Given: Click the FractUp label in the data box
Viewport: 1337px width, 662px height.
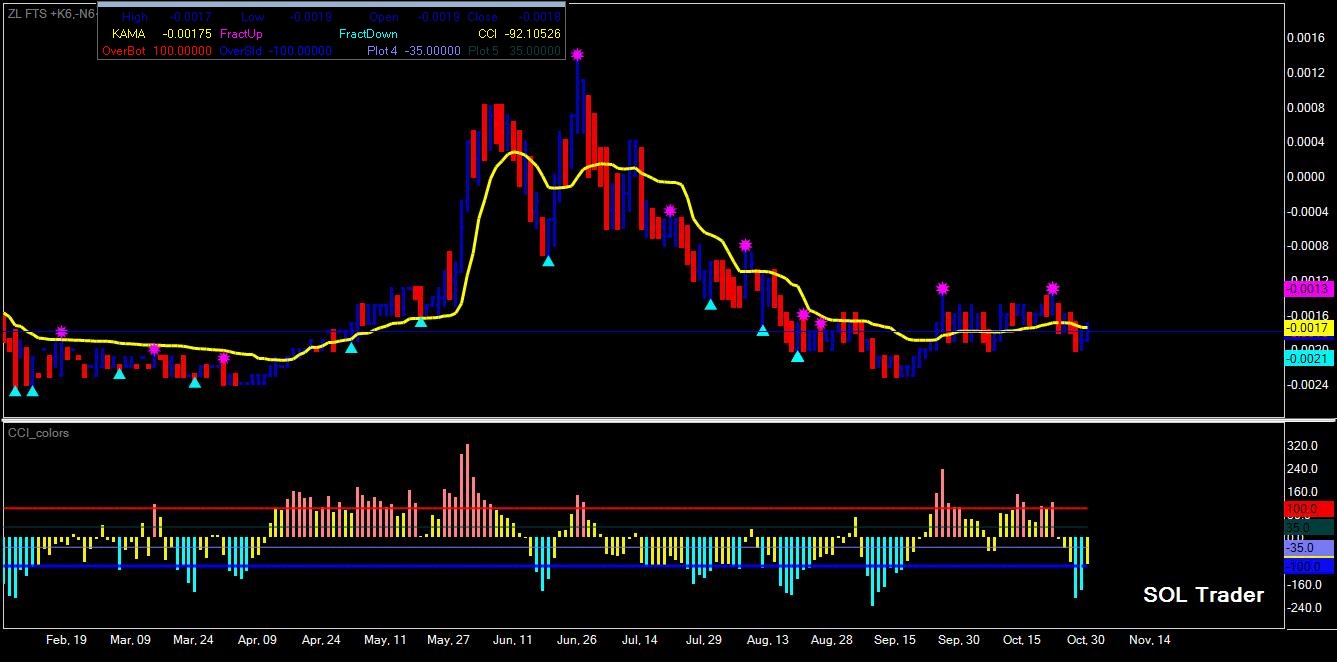Looking at the screenshot, I should [x=241, y=33].
